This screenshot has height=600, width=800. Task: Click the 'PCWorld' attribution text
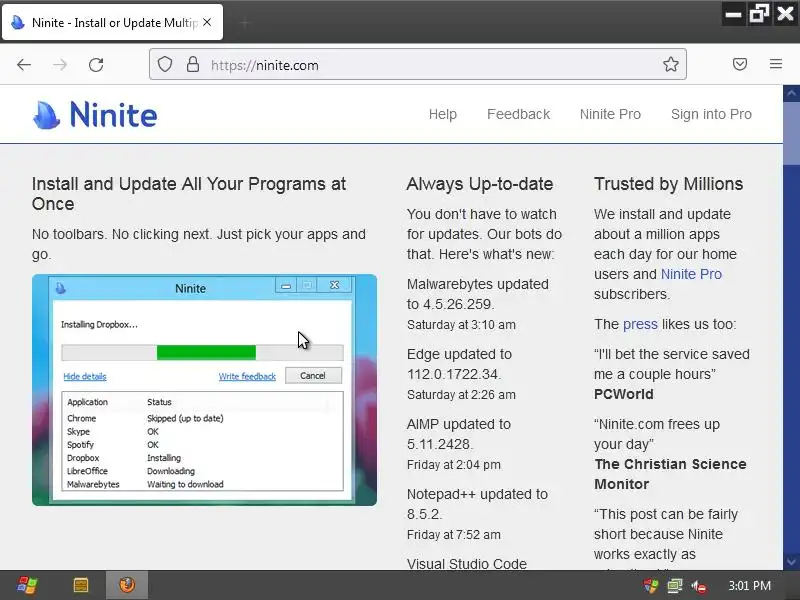pyautogui.click(x=623, y=394)
